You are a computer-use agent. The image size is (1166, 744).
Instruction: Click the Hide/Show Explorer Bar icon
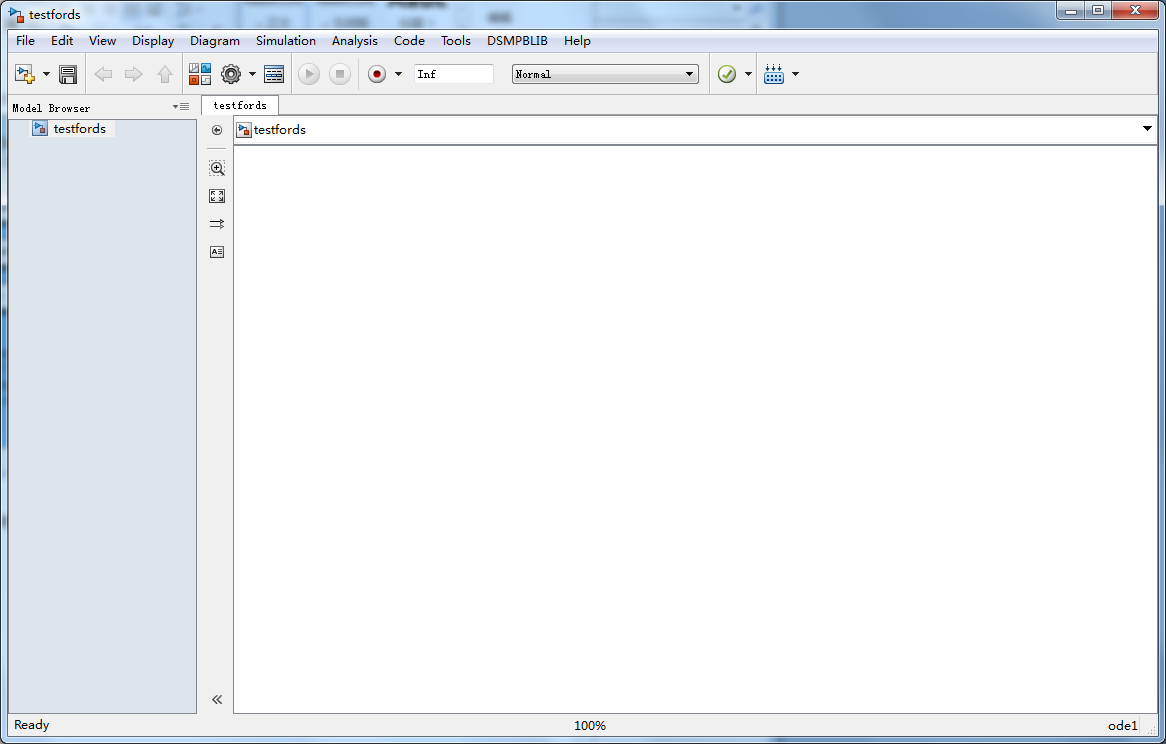point(216,130)
